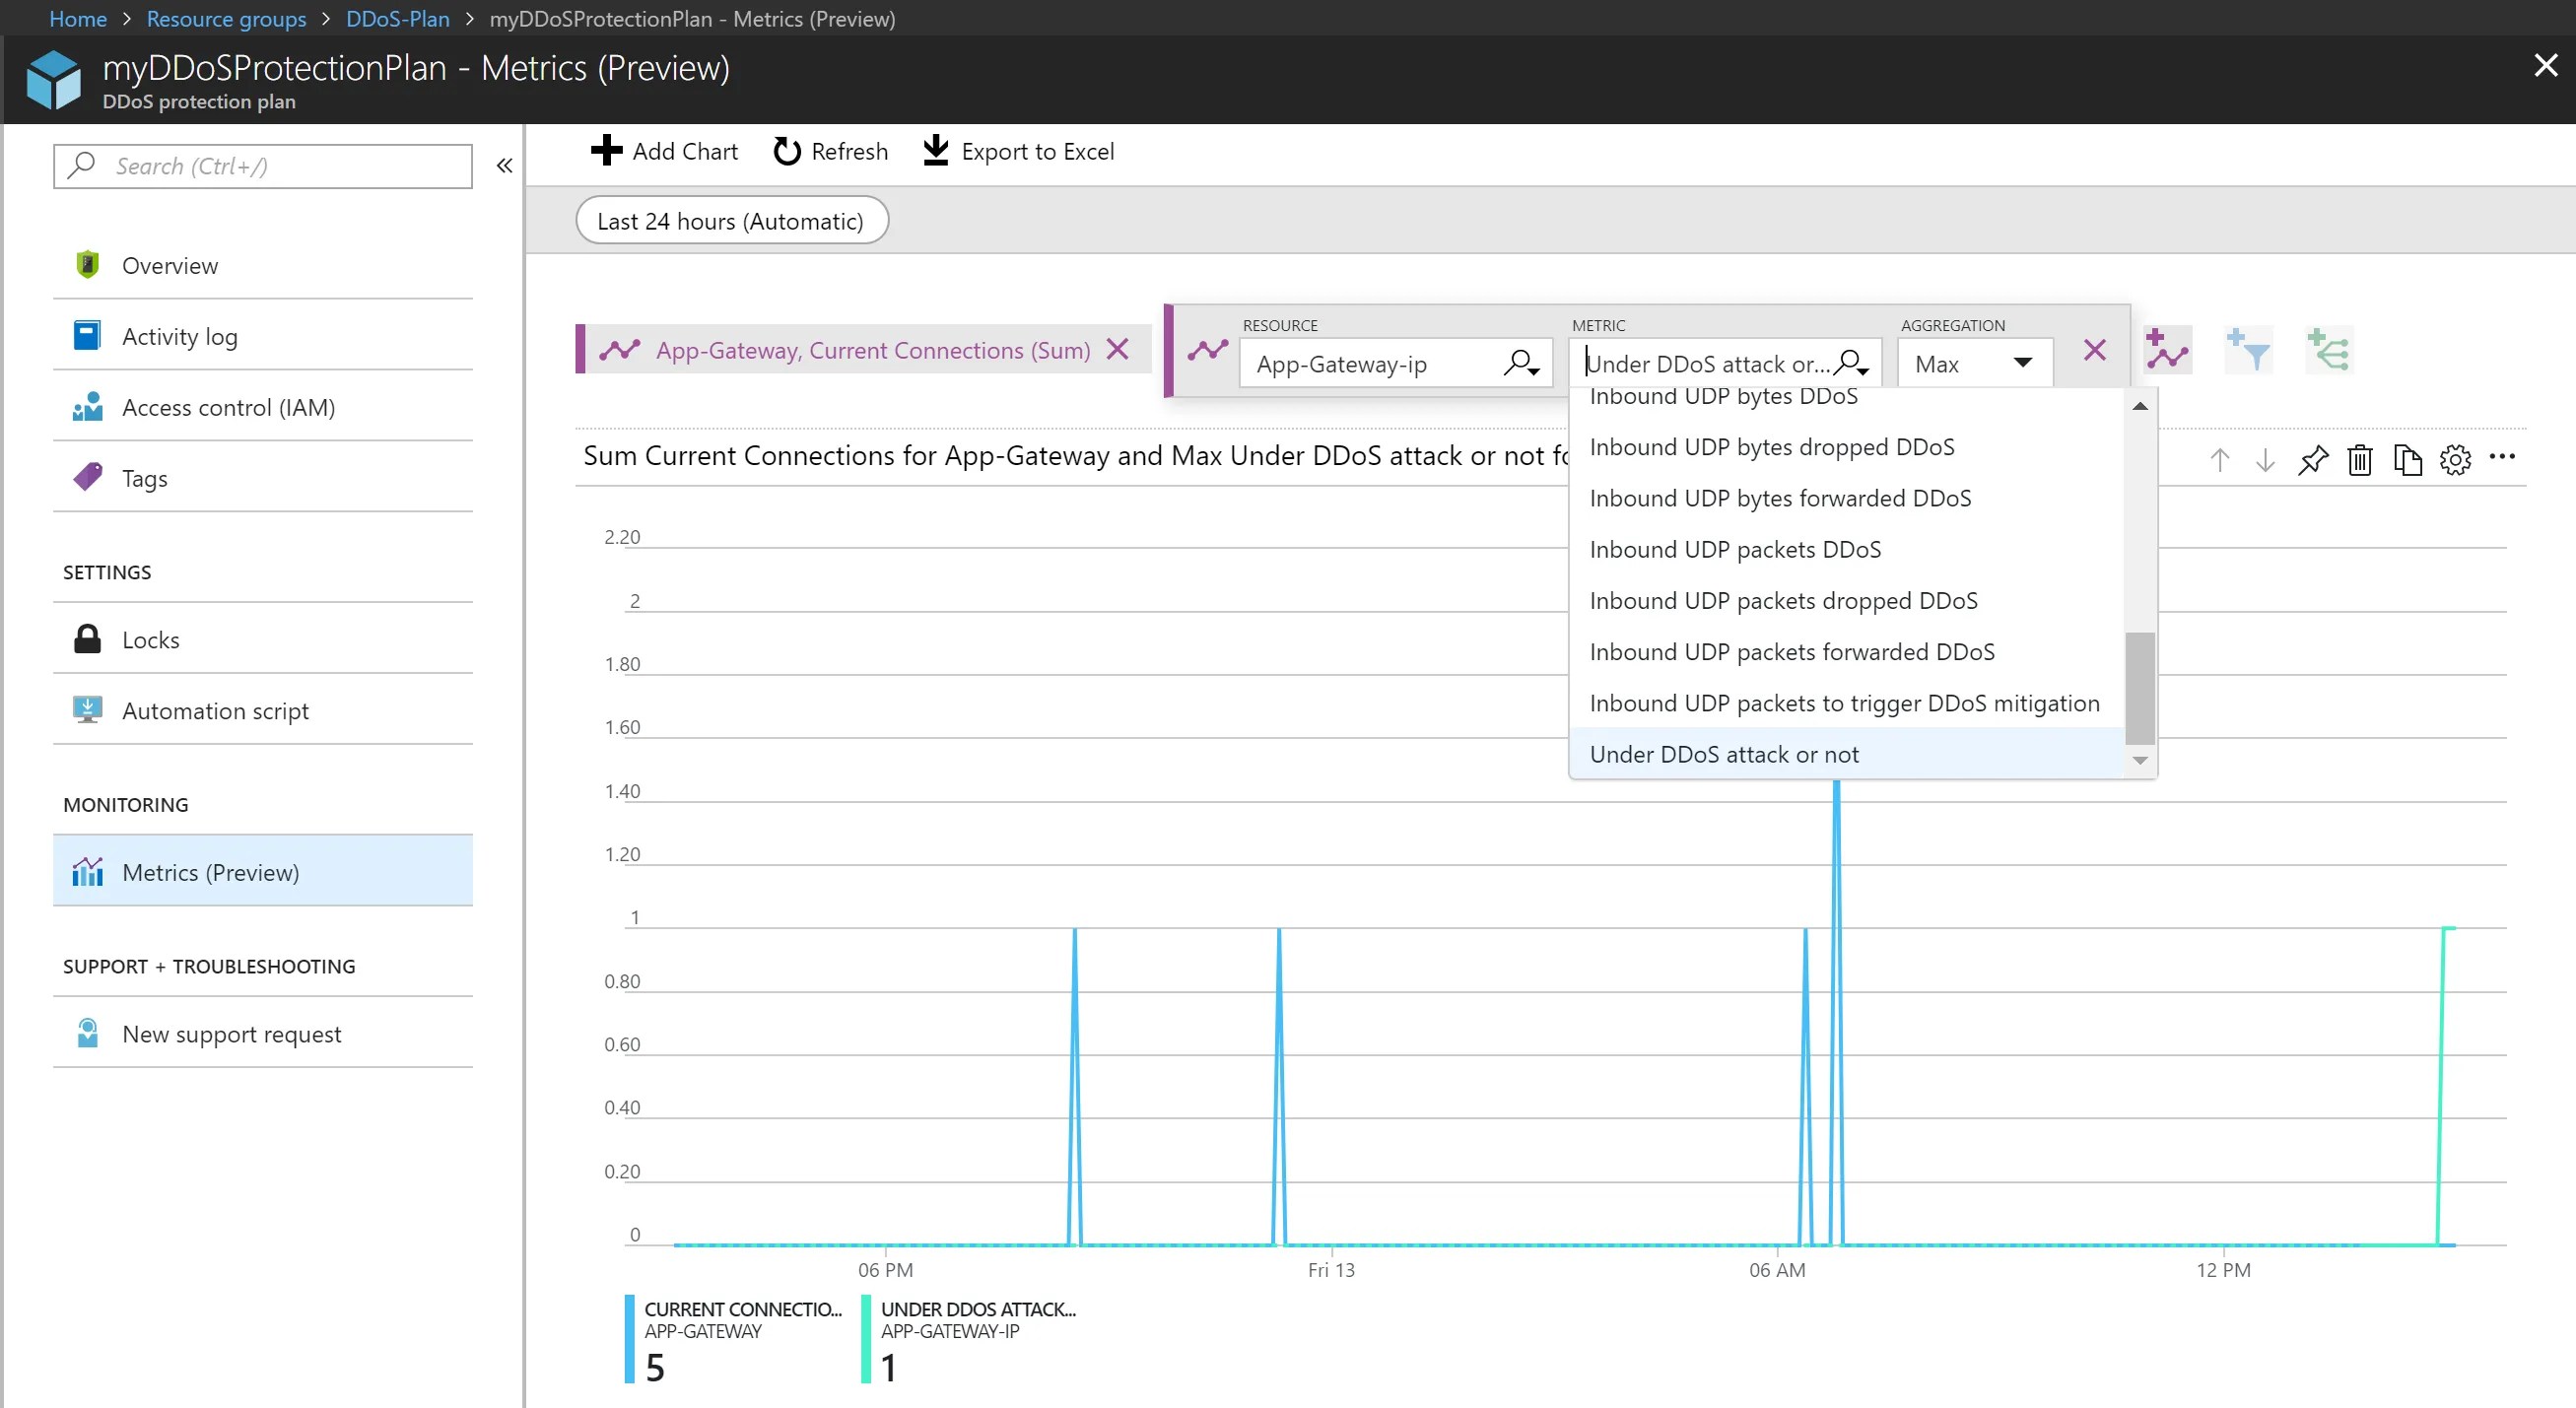Image resolution: width=2576 pixels, height=1408 pixels.
Task: Click the Add metric icon
Action: tap(2167, 350)
